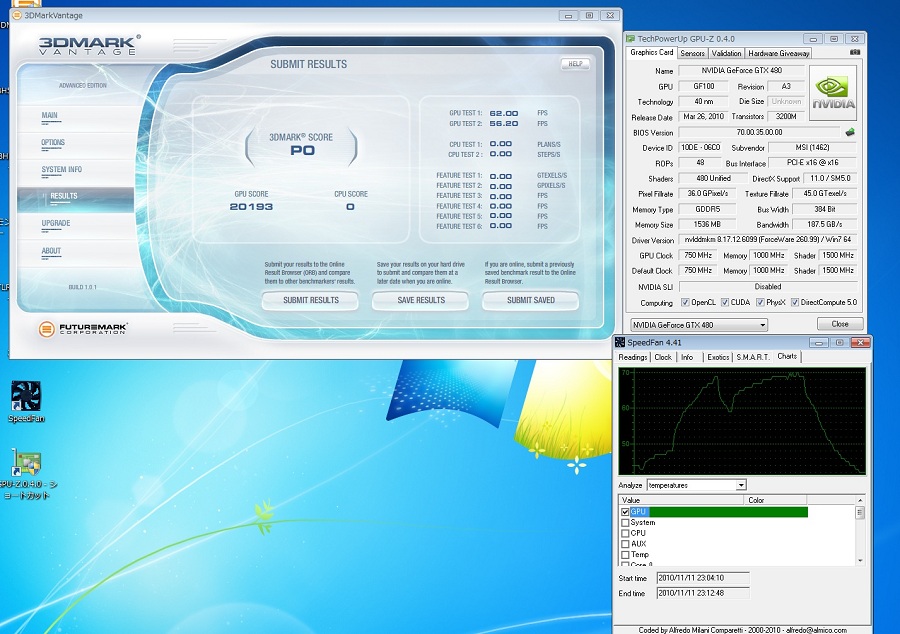Go to Options in 3DMark Vantage
Viewport: 900px width, 634px height.
[53, 143]
